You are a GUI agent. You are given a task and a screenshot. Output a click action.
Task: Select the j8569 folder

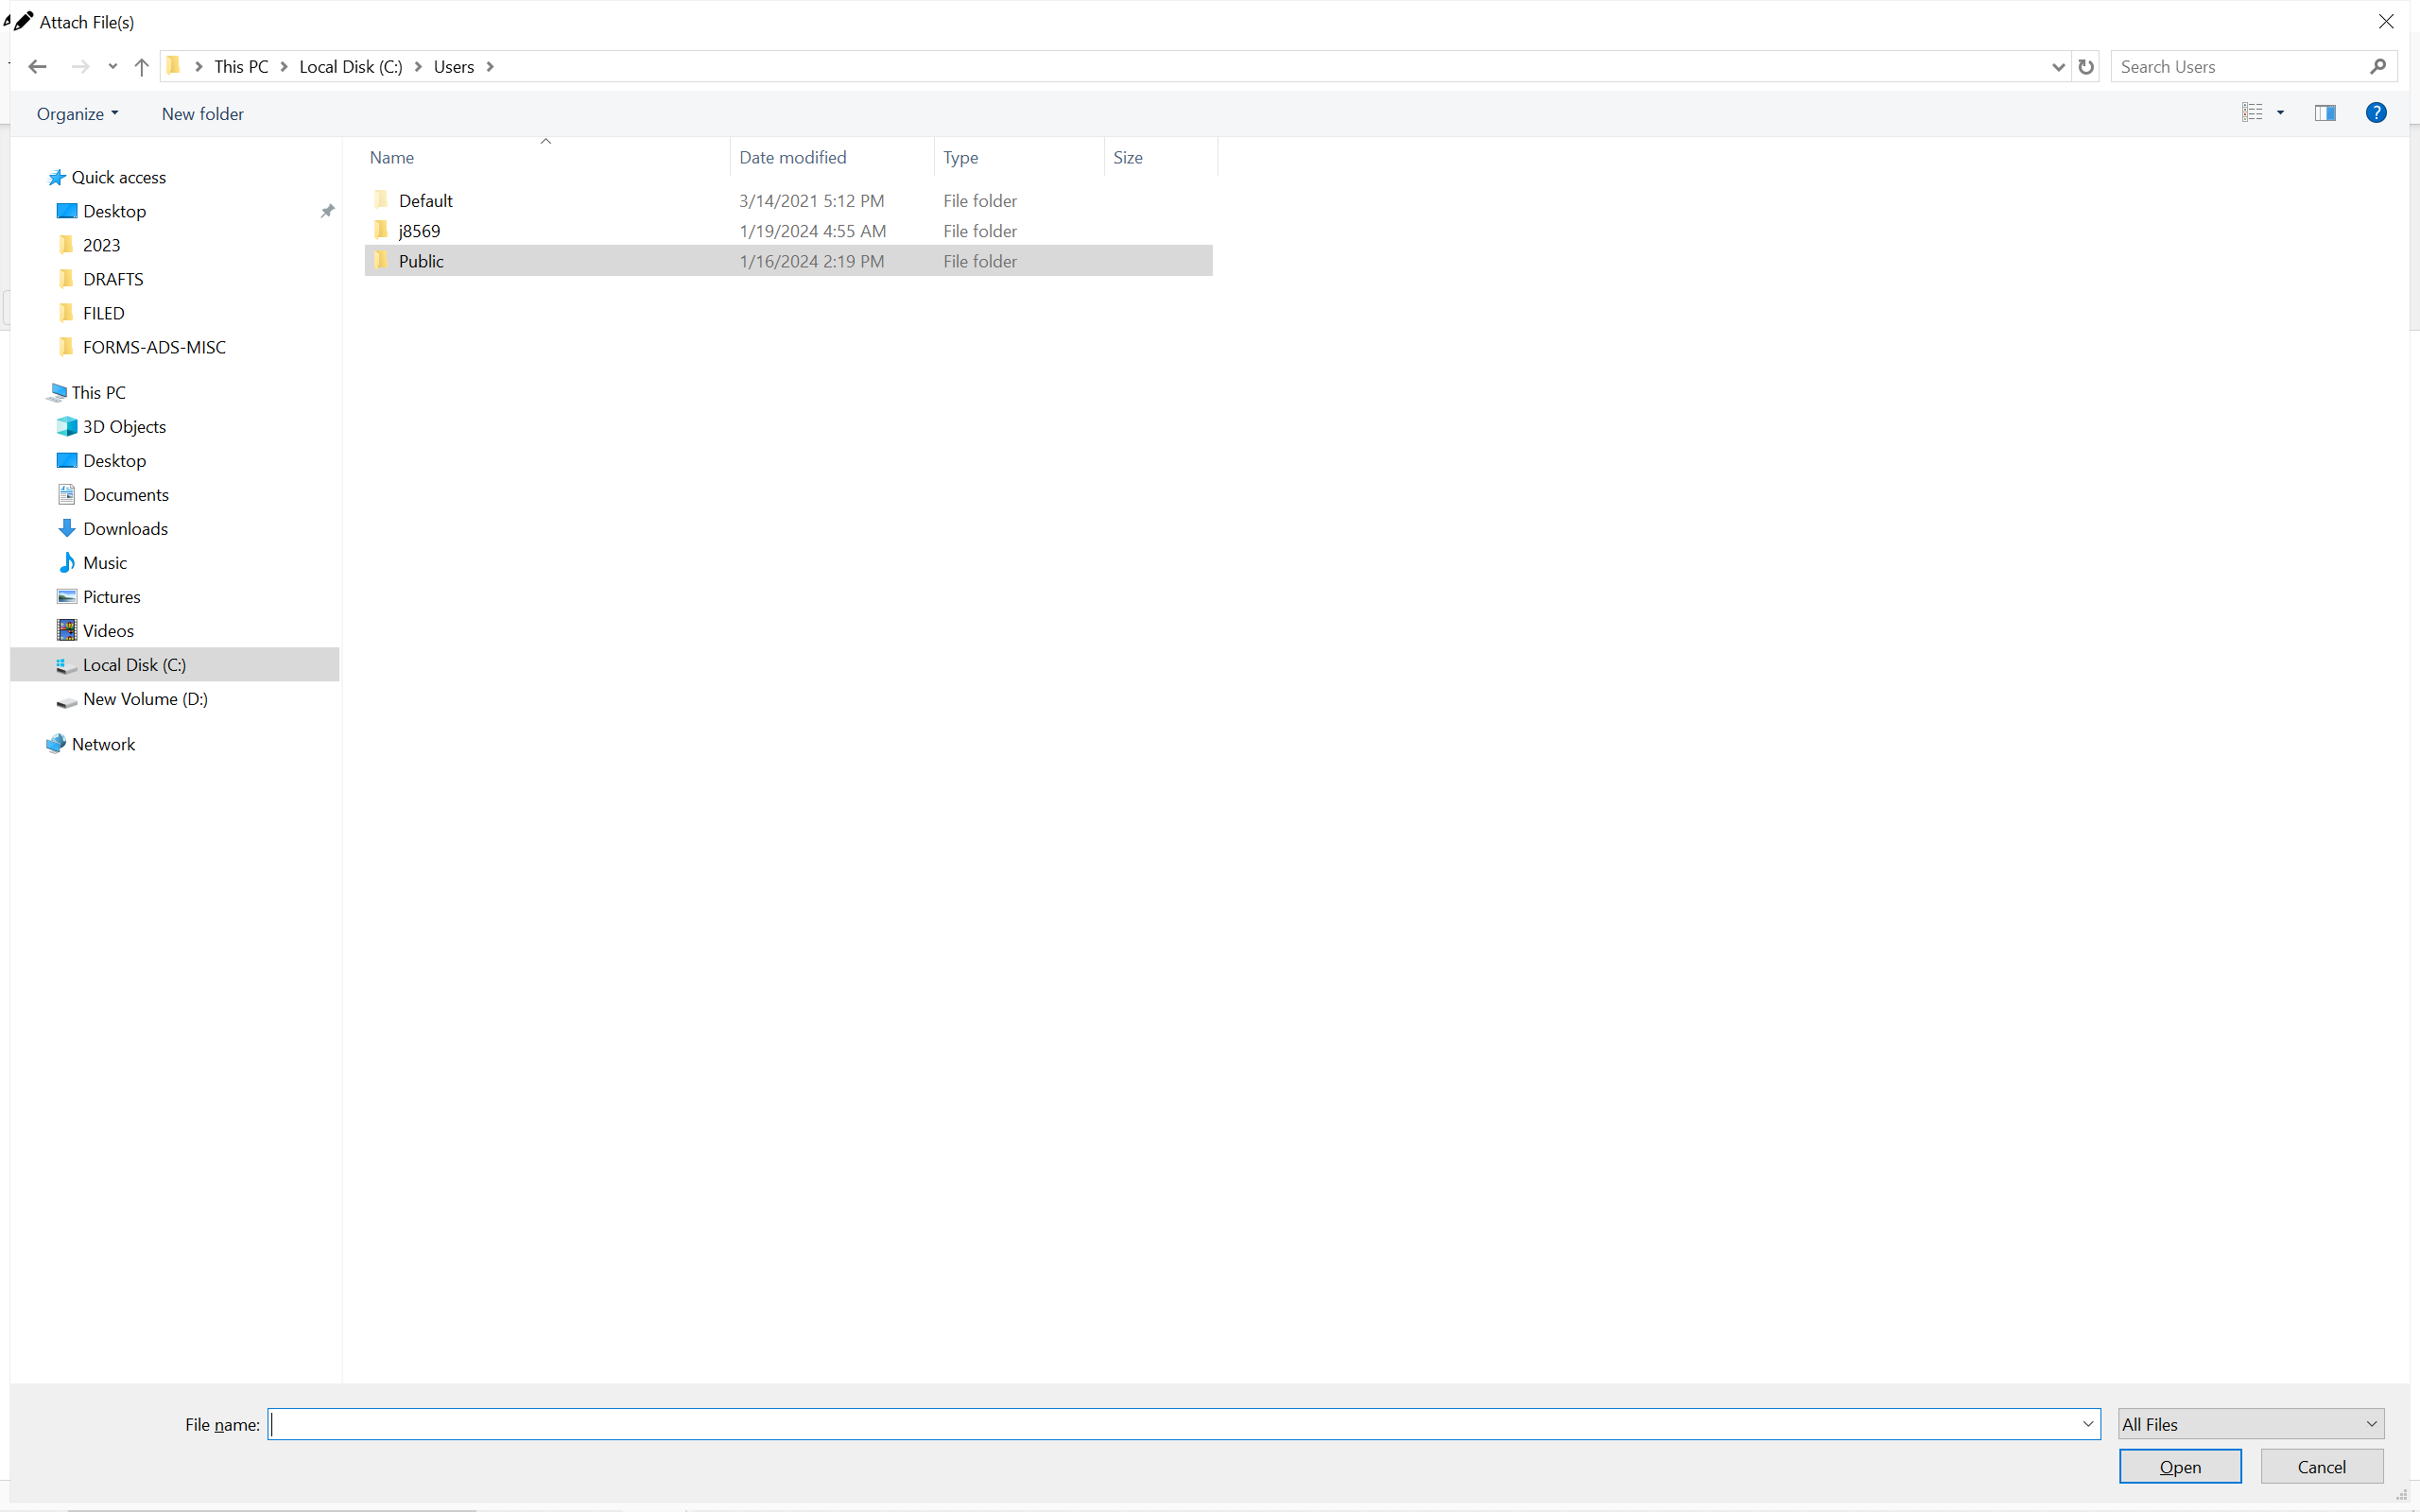(x=419, y=231)
